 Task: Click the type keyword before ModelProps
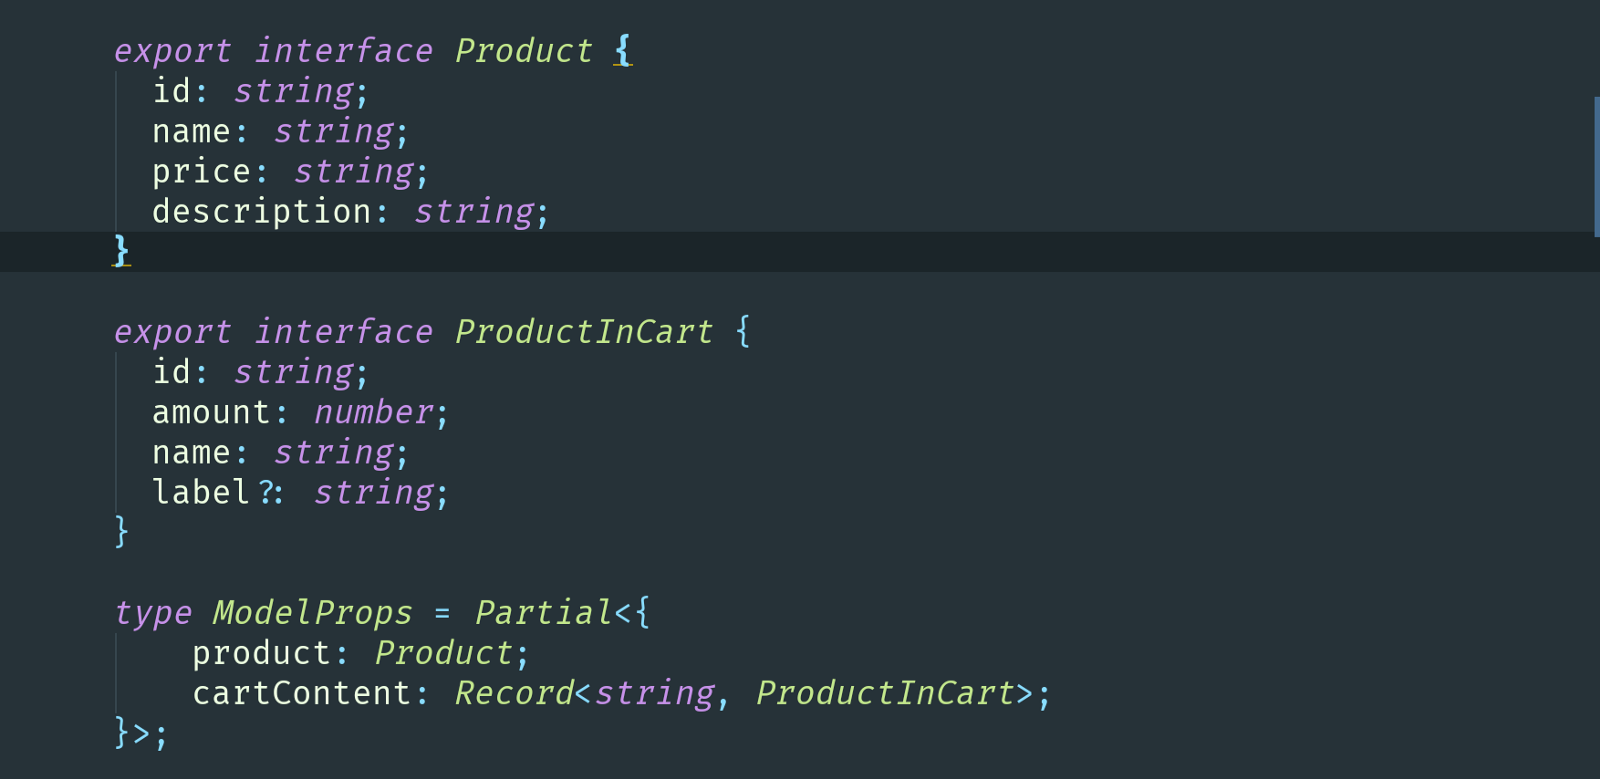click(x=152, y=613)
